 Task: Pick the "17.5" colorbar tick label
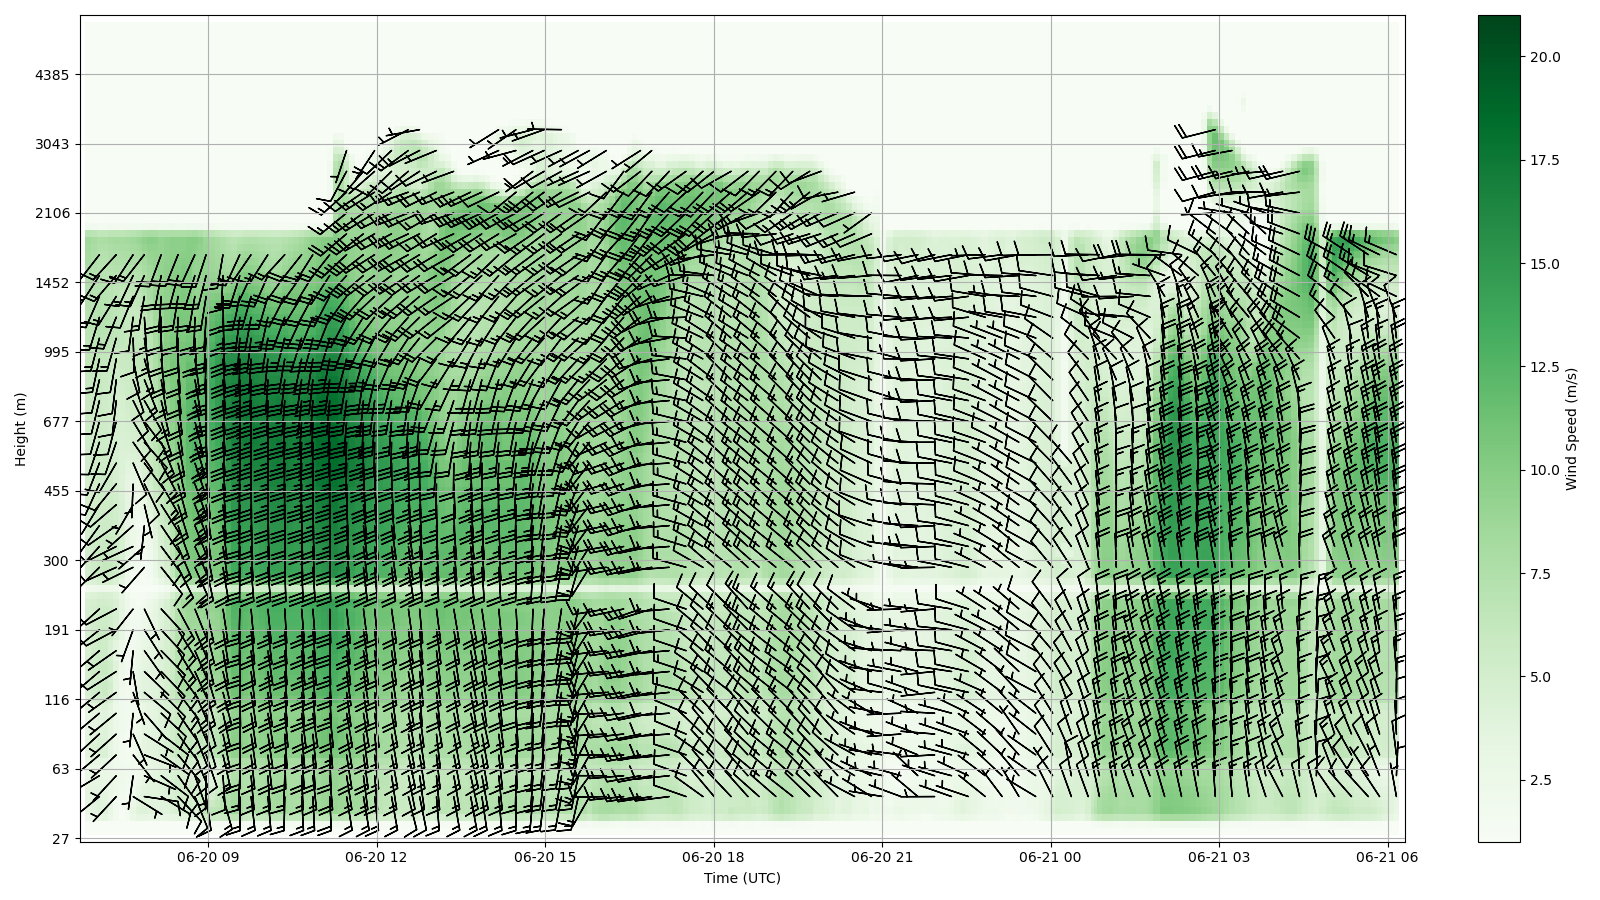tap(1545, 160)
